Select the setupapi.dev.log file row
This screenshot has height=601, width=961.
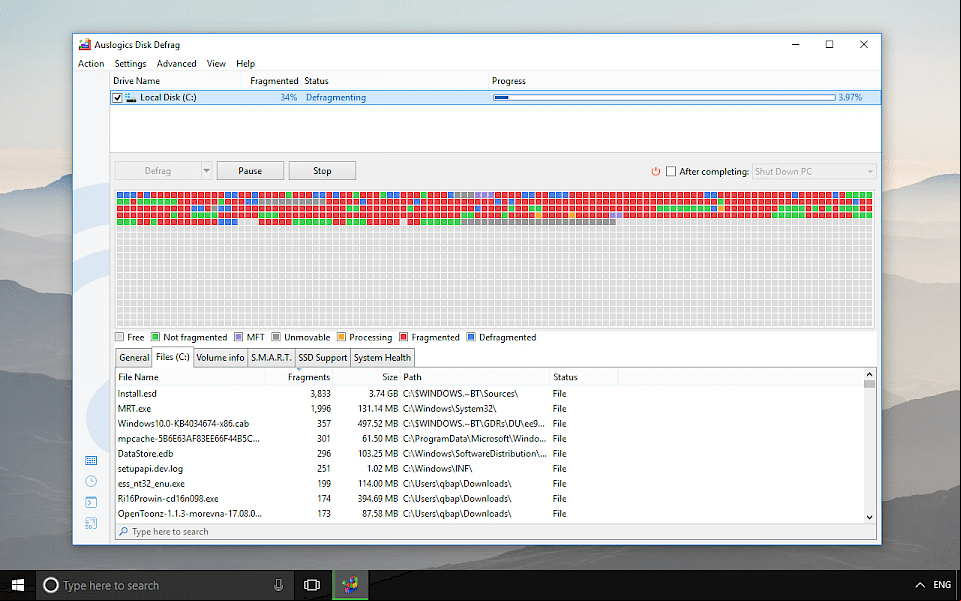[489, 469]
